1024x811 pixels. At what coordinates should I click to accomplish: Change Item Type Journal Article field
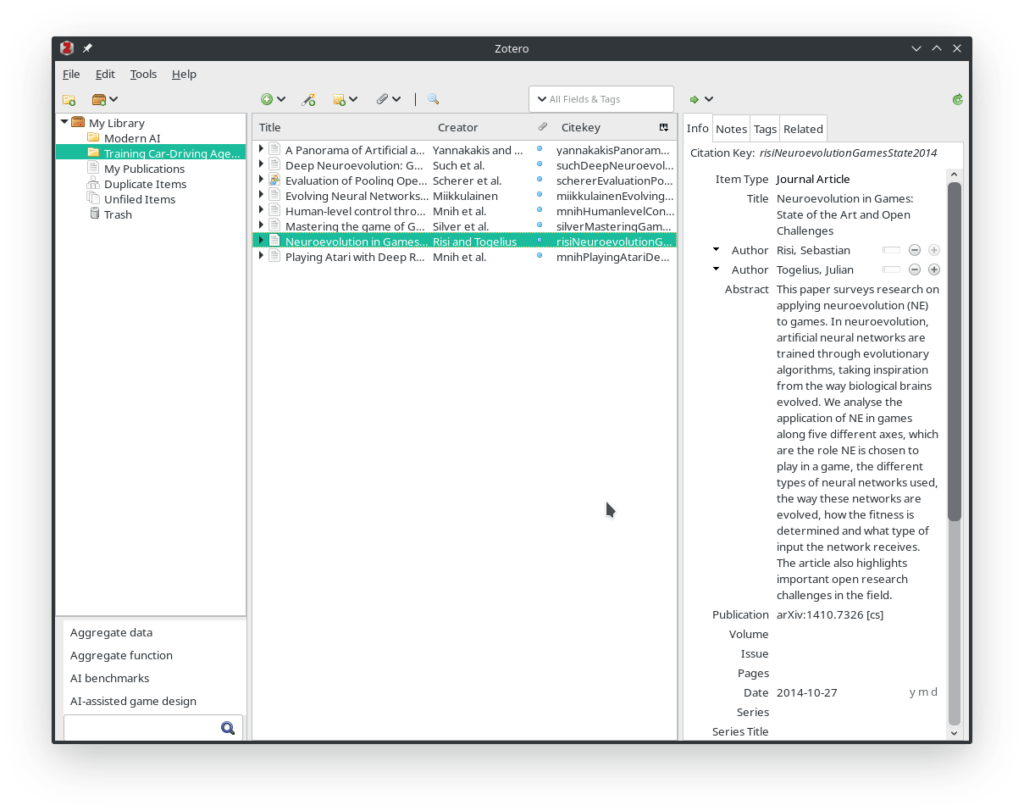tap(813, 179)
